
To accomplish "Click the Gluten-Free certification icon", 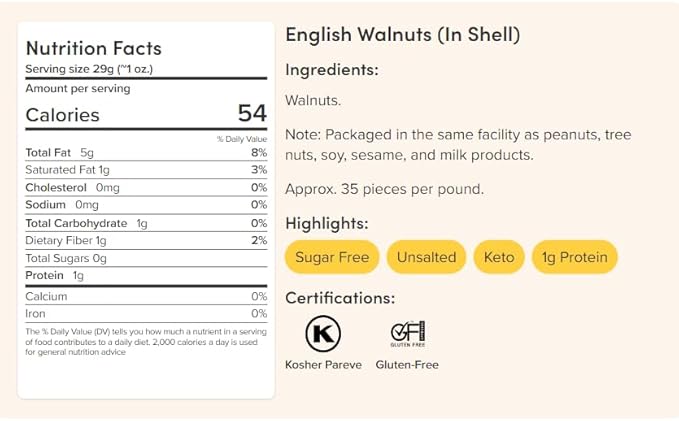I will click(x=407, y=334).
